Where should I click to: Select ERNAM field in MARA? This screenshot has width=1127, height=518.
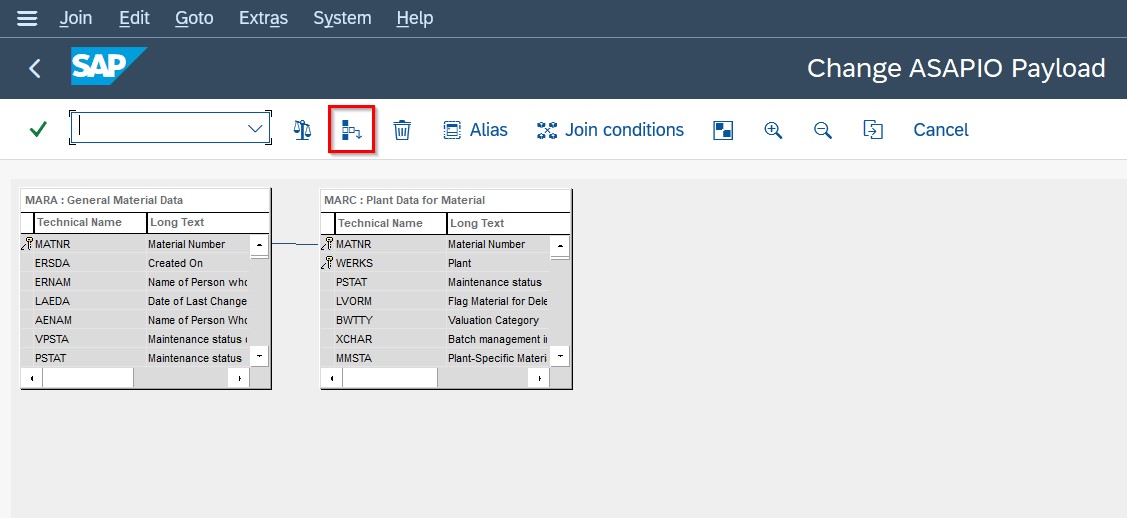pyautogui.click(x=52, y=282)
